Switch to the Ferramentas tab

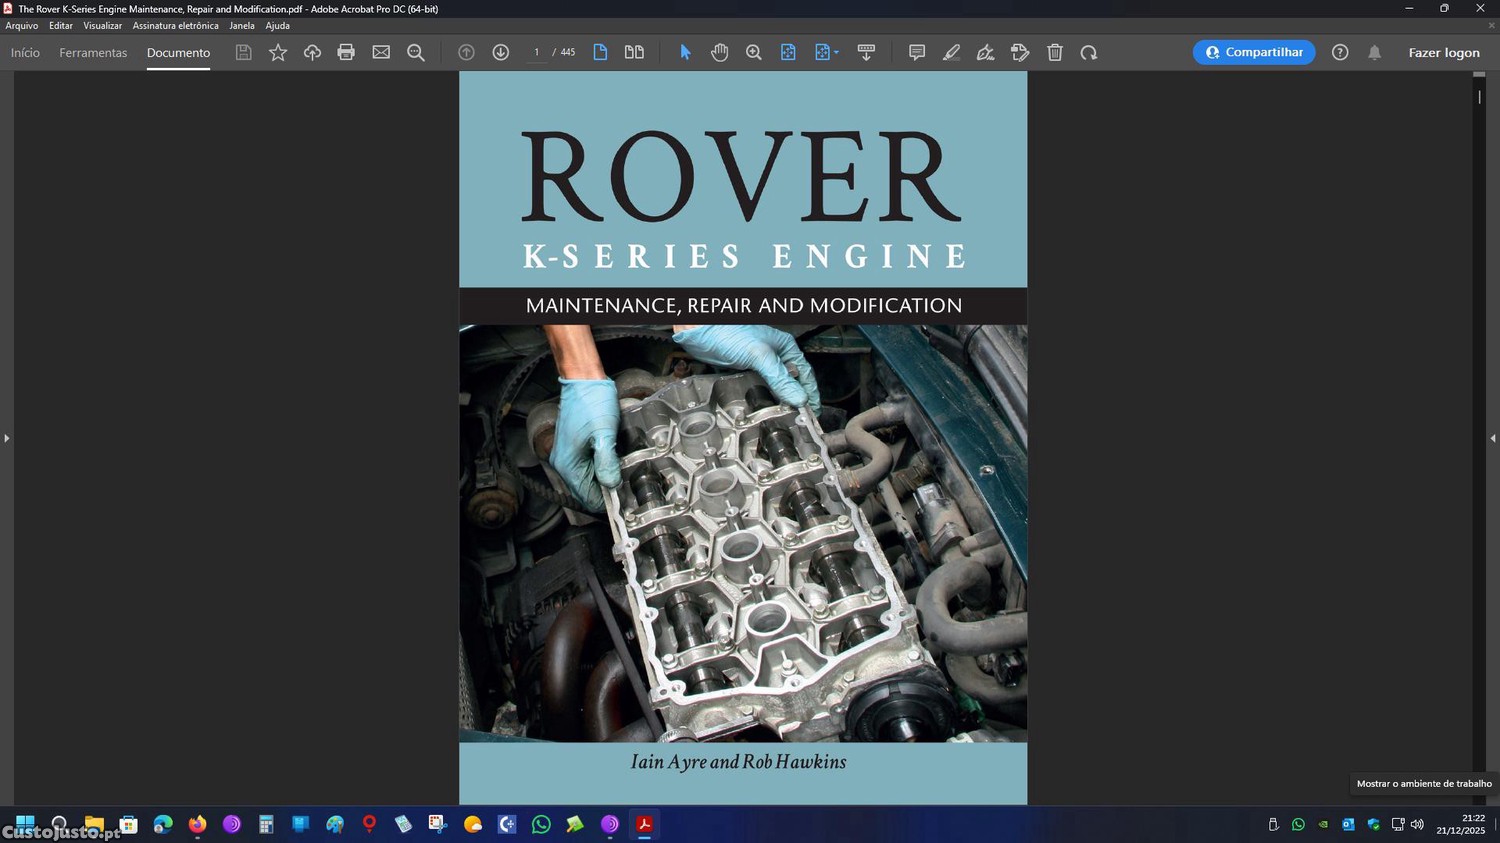tap(93, 52)
